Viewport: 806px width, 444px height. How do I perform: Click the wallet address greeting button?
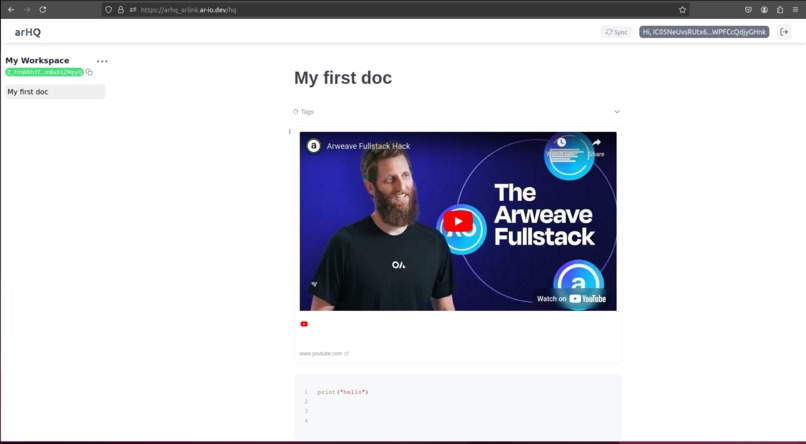pyautogui.click(x=704, y=32)
